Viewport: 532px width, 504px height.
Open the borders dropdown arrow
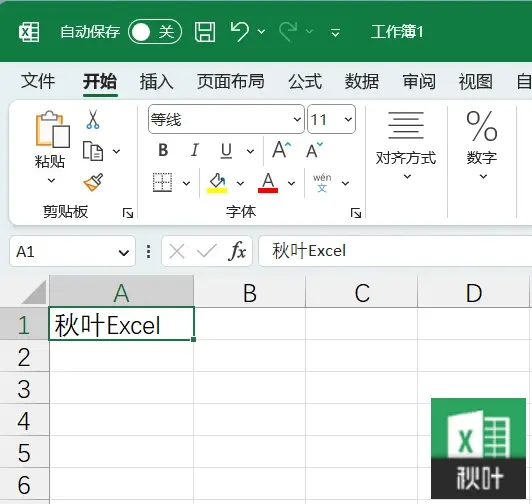tap(186, 183)
